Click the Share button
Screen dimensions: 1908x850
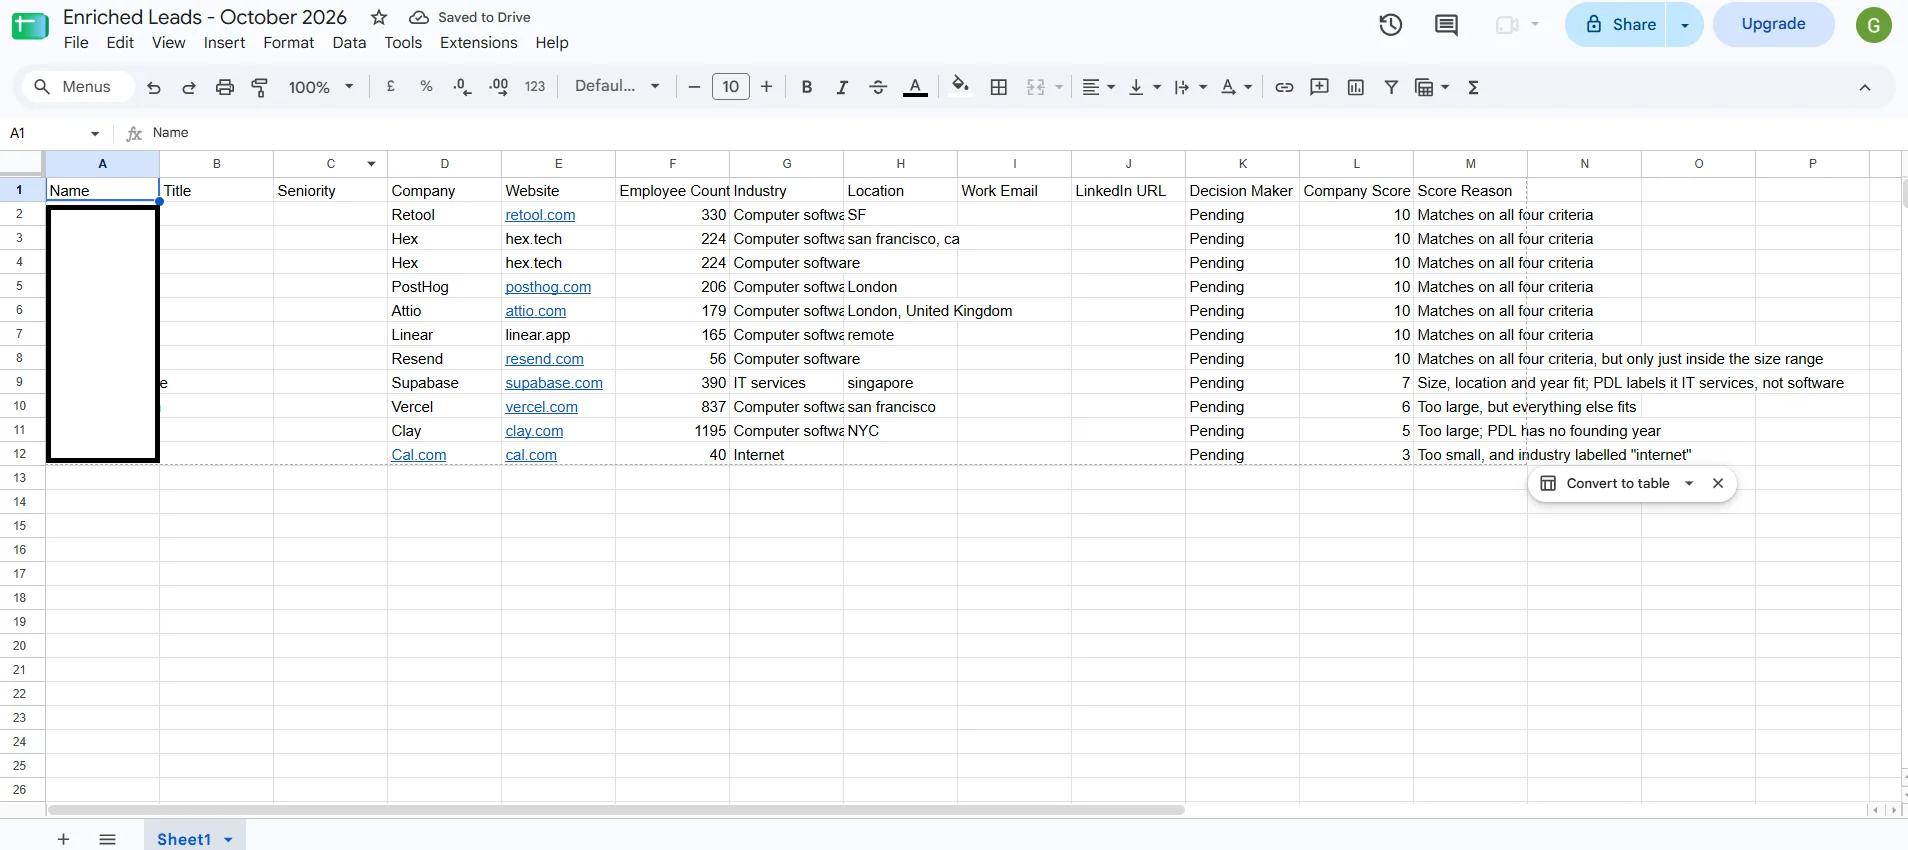point(1615,25)
